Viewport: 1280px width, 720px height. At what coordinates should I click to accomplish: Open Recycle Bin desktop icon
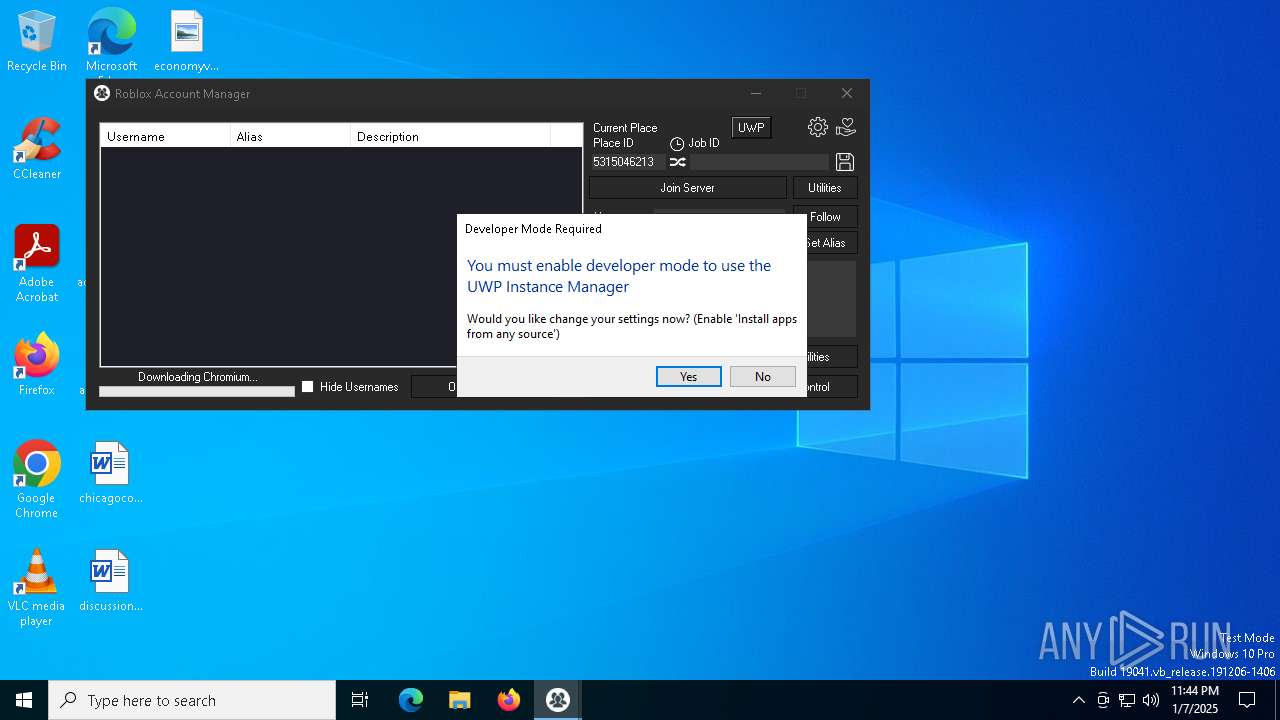tap(37, 41)
